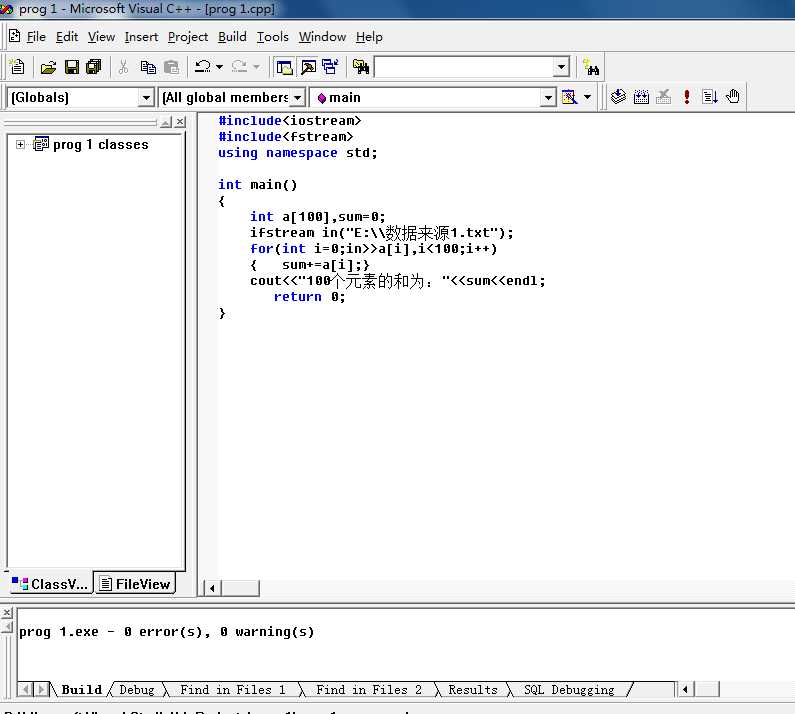Open the (Globals) class dropdown

point(146,97)
